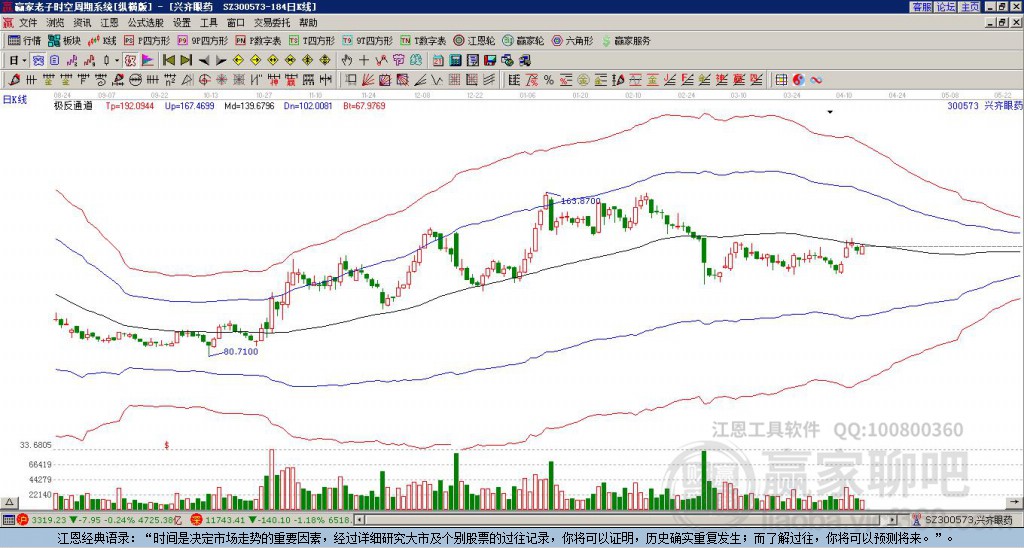Click the save diskette icon
This screenshot has height=548, width=1024.
tap(490, 60)
